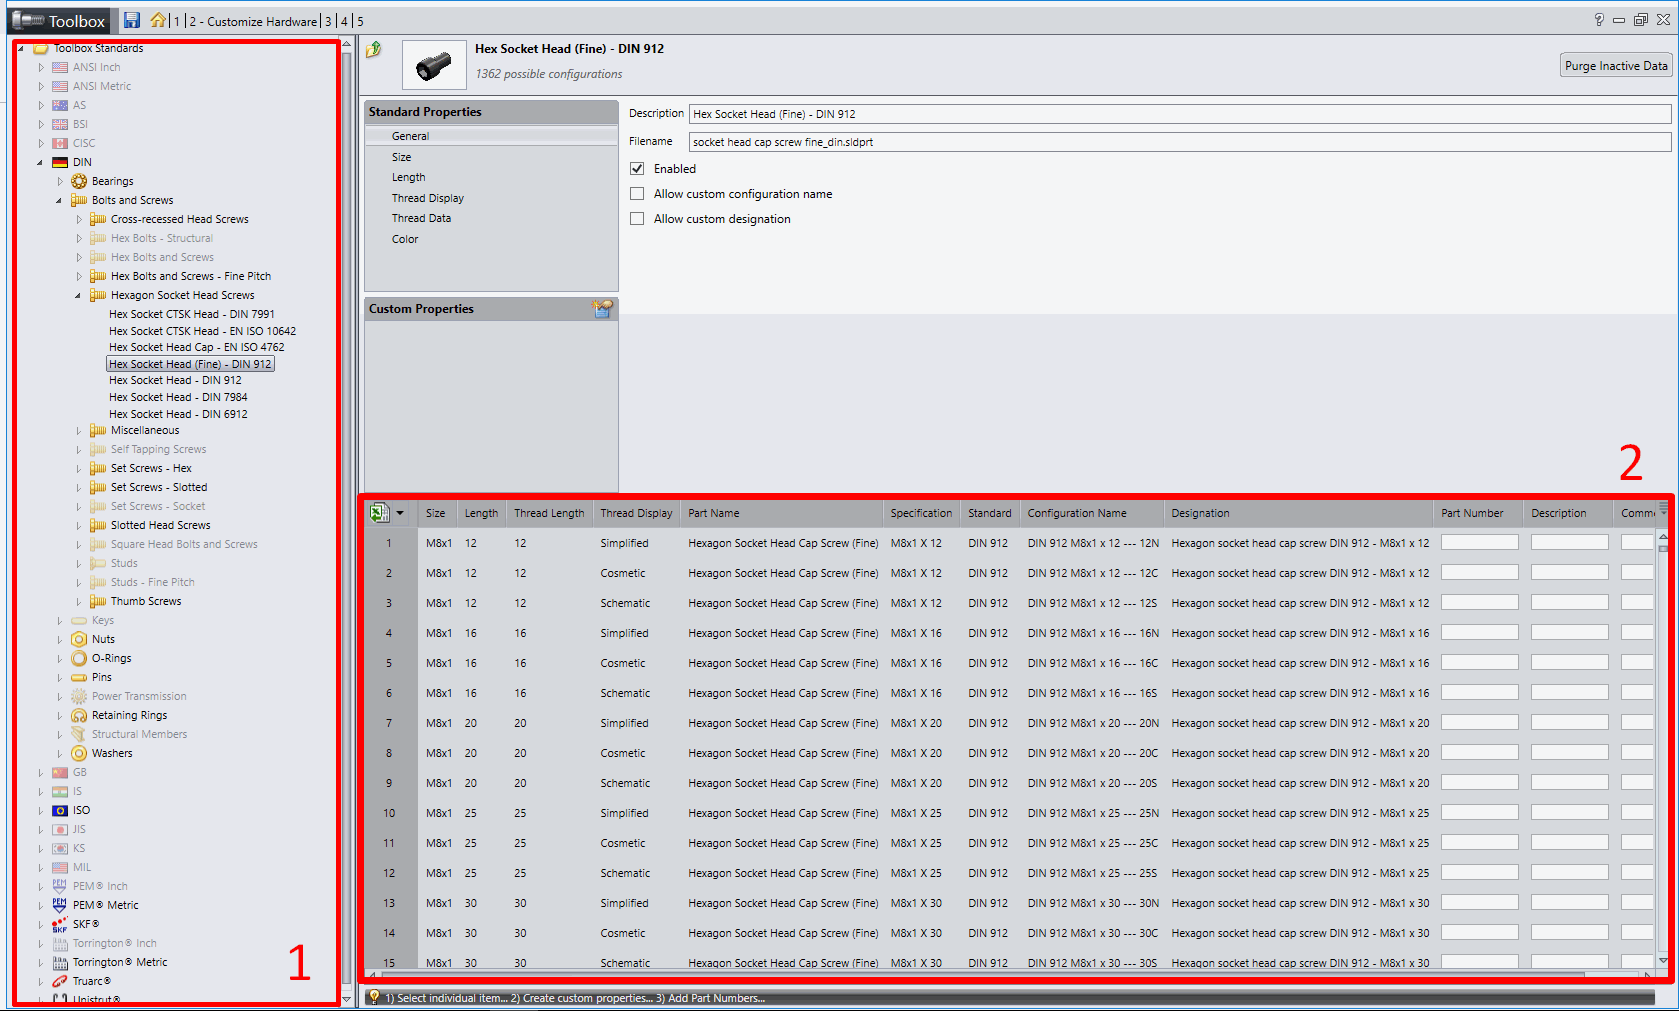Viewport: 1679px width, 1011px height.
Task: Enable Allow custom designation
Action: tap(638, 218)
